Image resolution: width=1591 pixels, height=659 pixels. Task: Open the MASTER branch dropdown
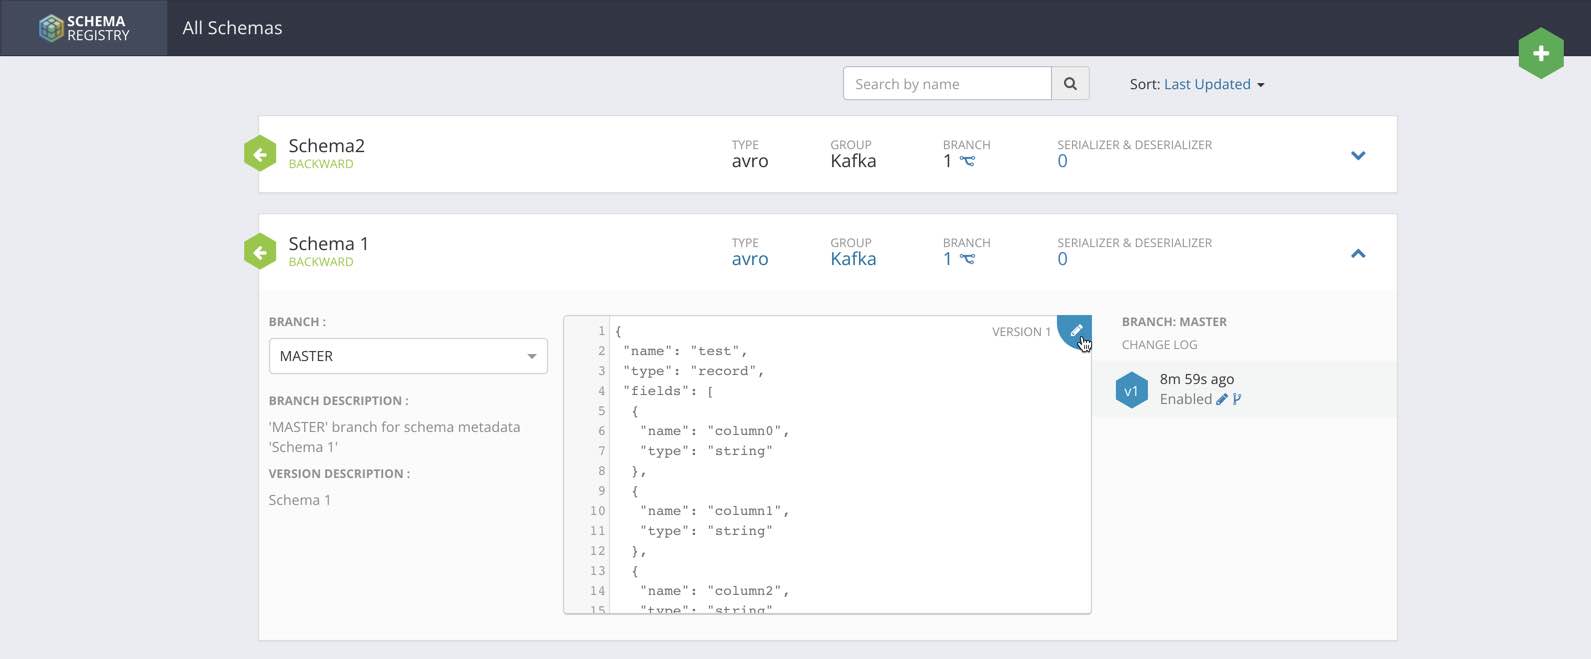click(408, 356)
